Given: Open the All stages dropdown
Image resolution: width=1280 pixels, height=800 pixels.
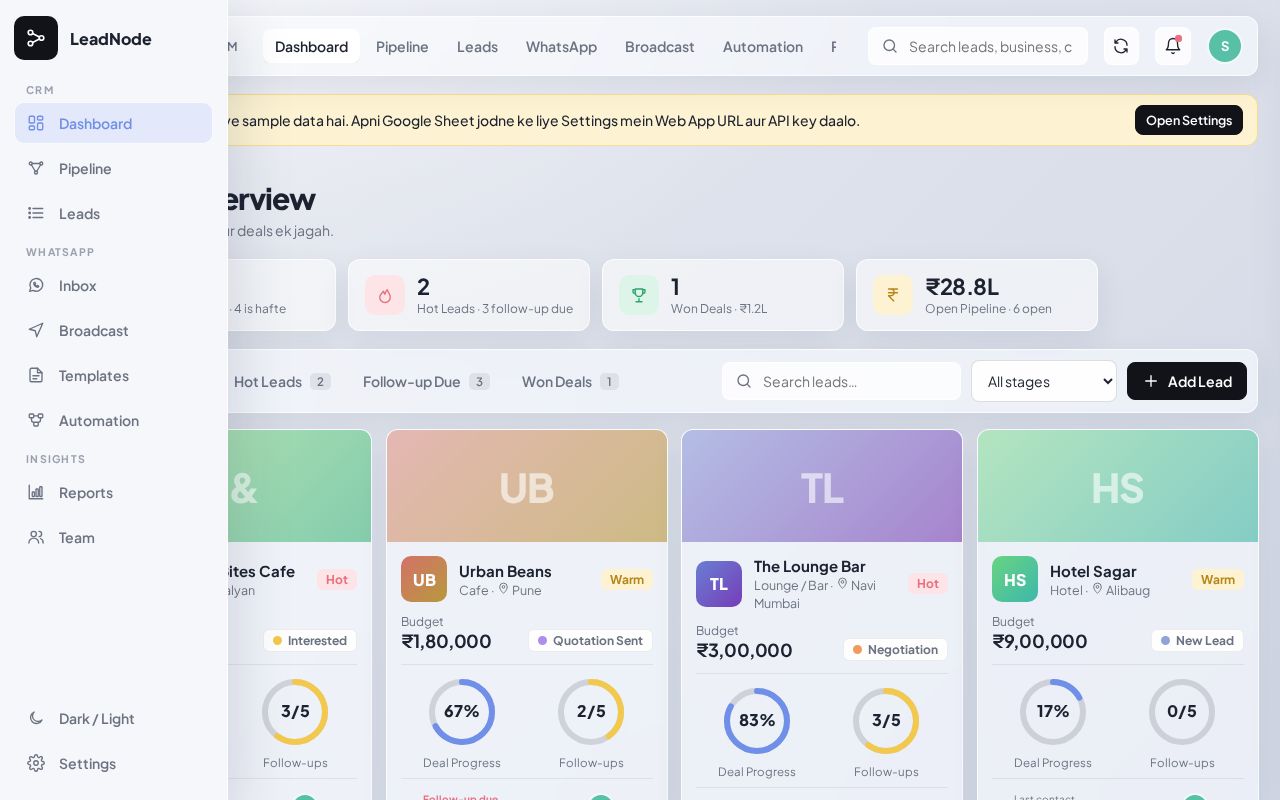Looking at the screenshot, I should [x=1044, y=381].
